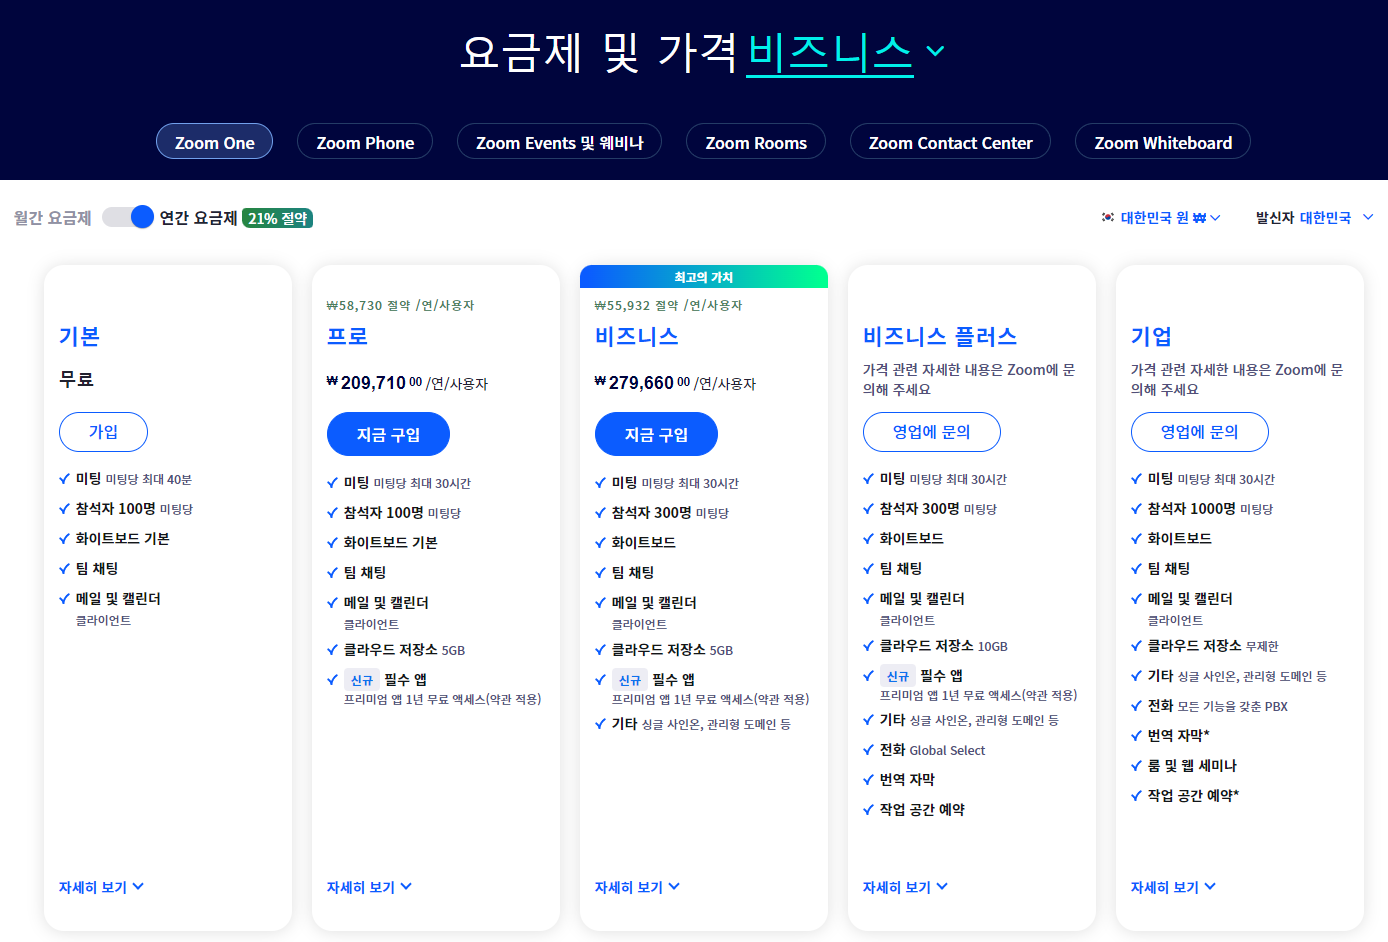Click the 팀 채팅 checkmark in the 기본 card

click(65, 569)
